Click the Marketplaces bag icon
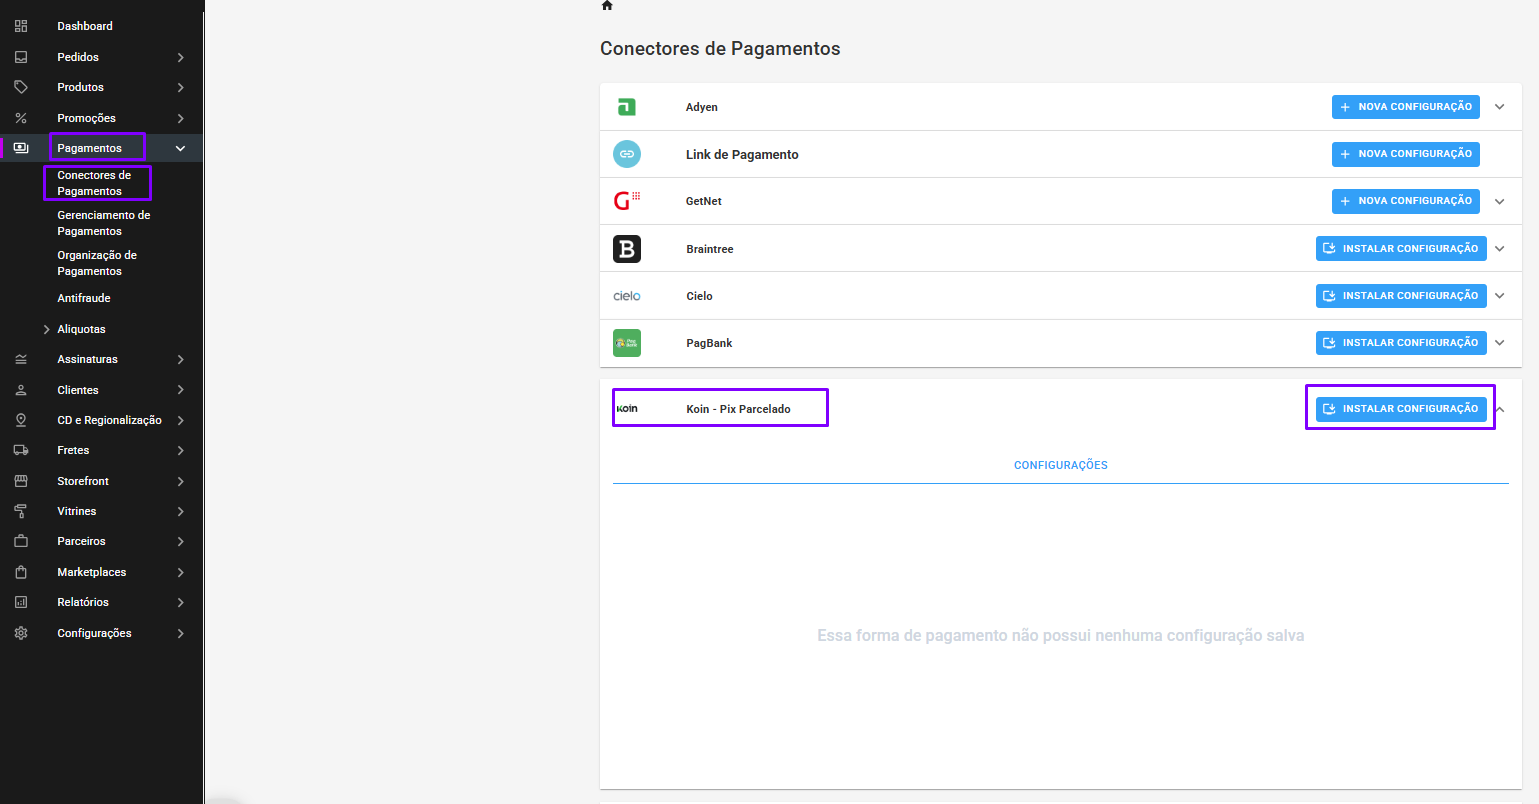The height and width of the screenshot is (804, 1539). pyautogui.click(x=21, y=572)
